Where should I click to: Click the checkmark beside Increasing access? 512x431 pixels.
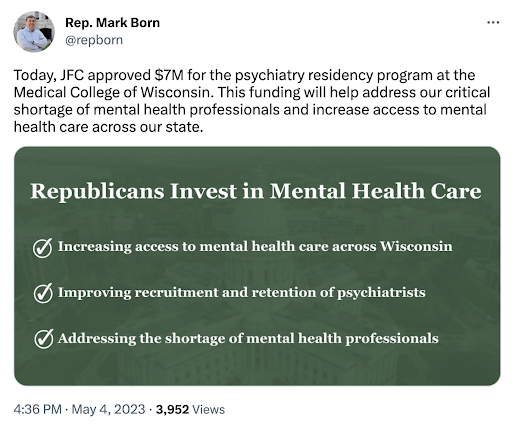[x=43, y=248]
